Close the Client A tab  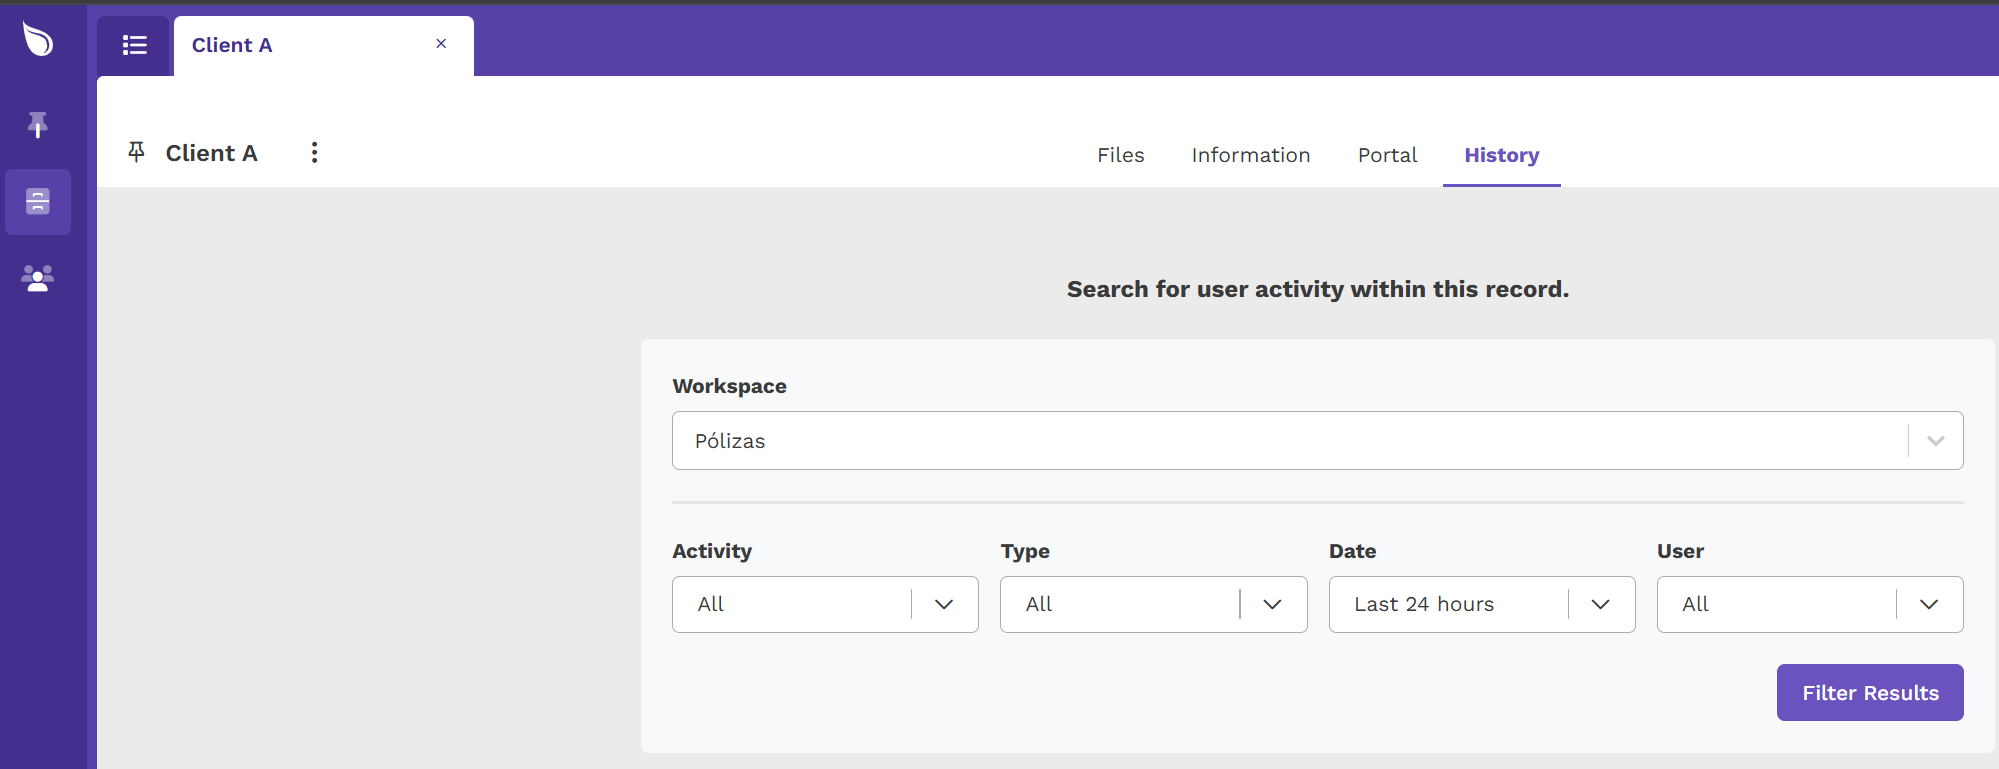(x=441, y=44)
